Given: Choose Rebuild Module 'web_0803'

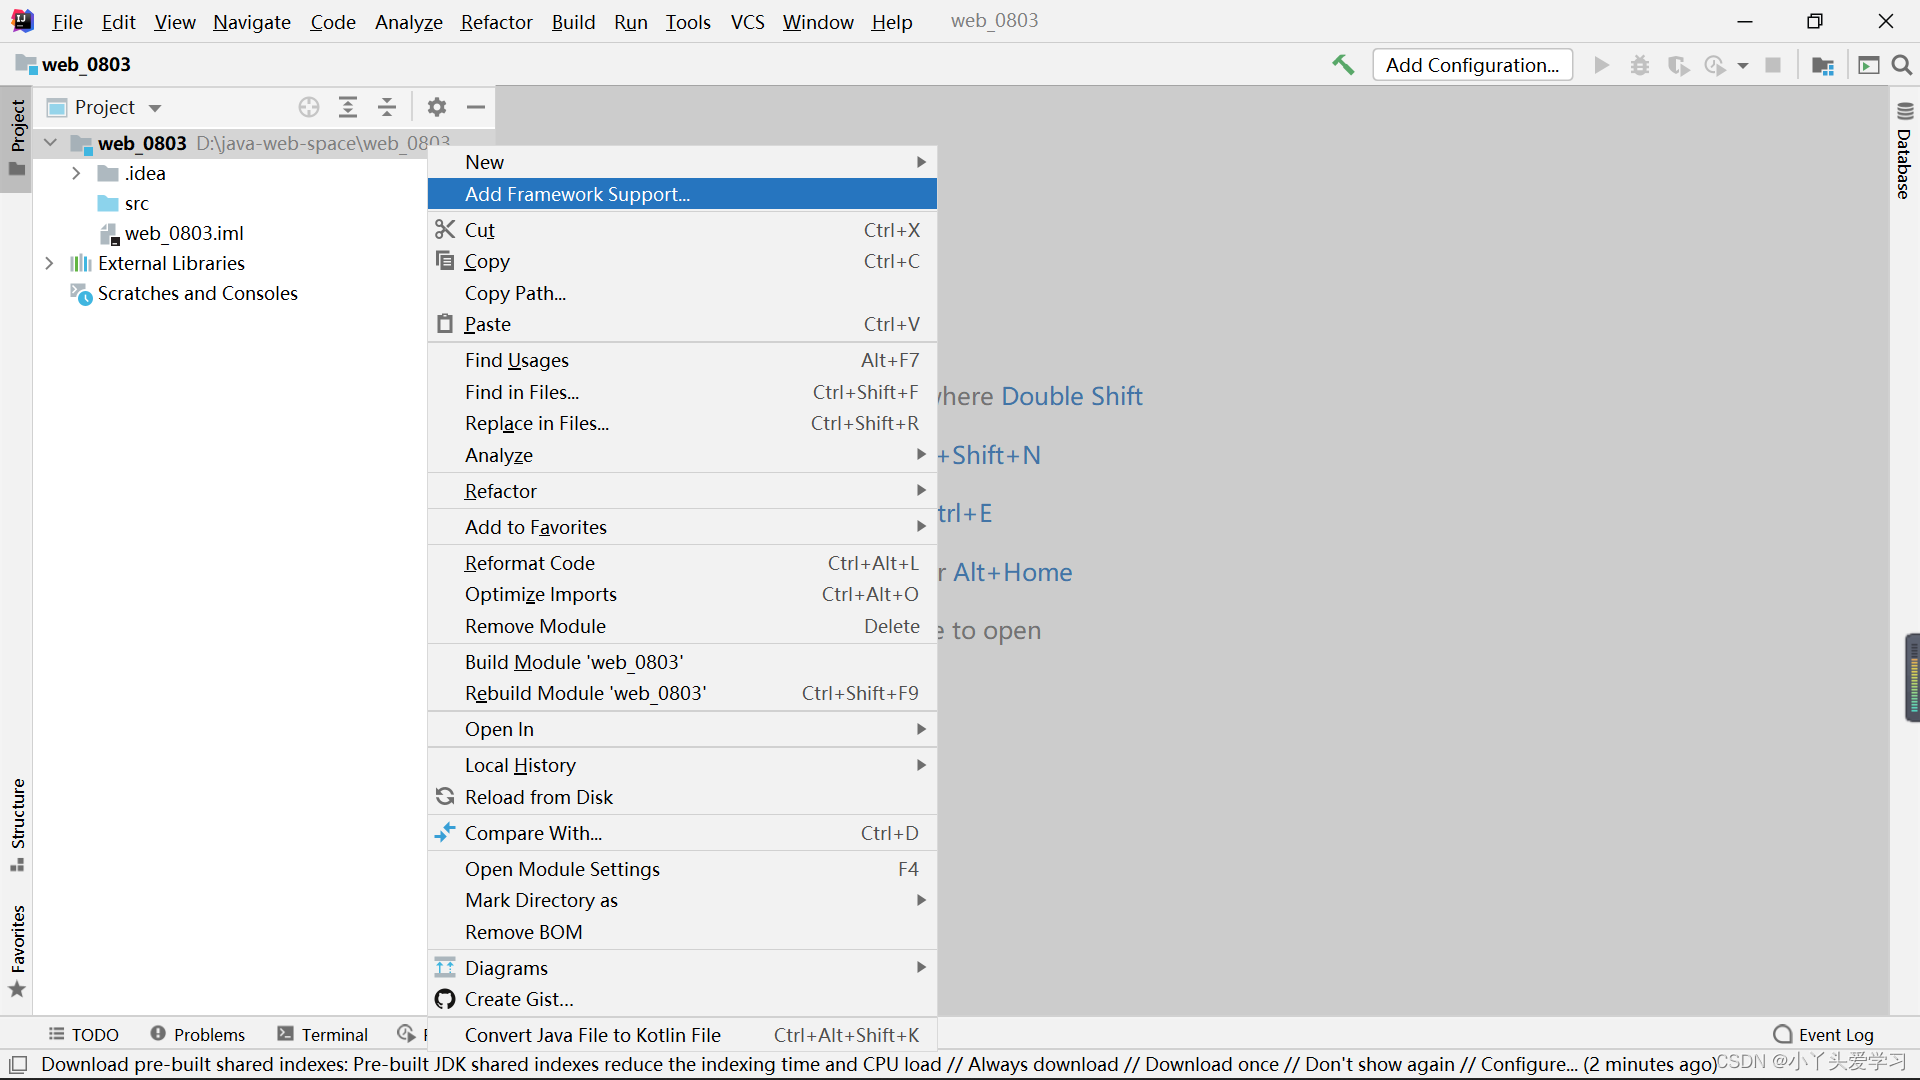Looking at the screenshot, I should click(682, 693).
